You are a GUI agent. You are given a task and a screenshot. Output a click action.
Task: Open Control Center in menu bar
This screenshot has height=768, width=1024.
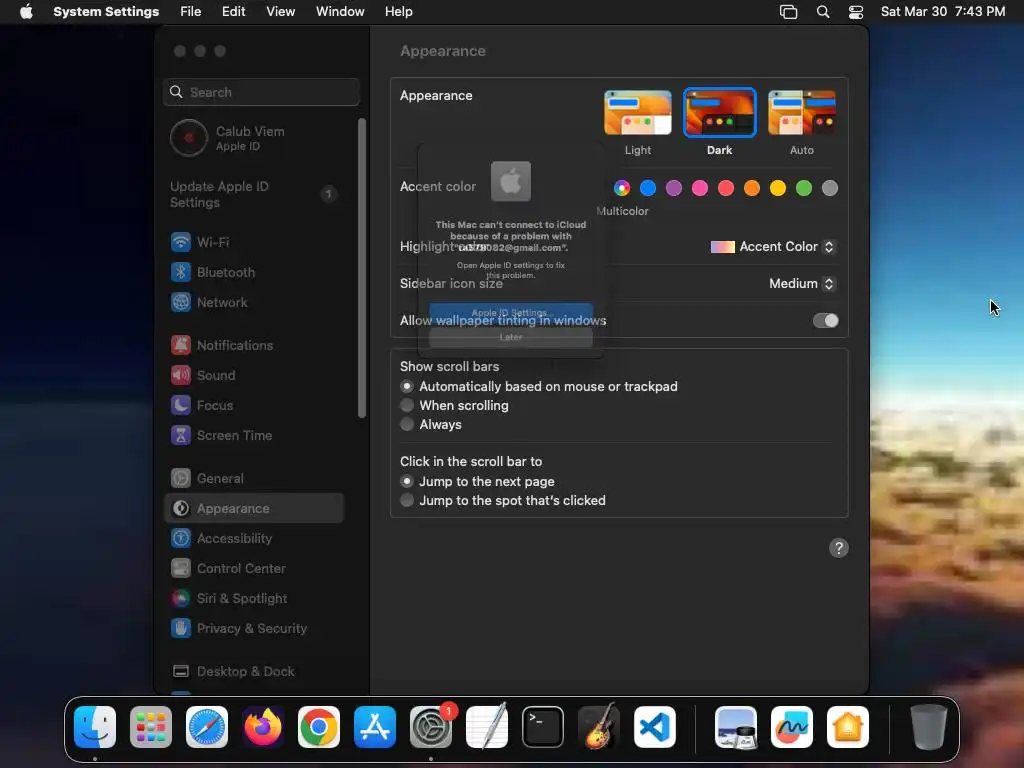click(x=856, y=12)
